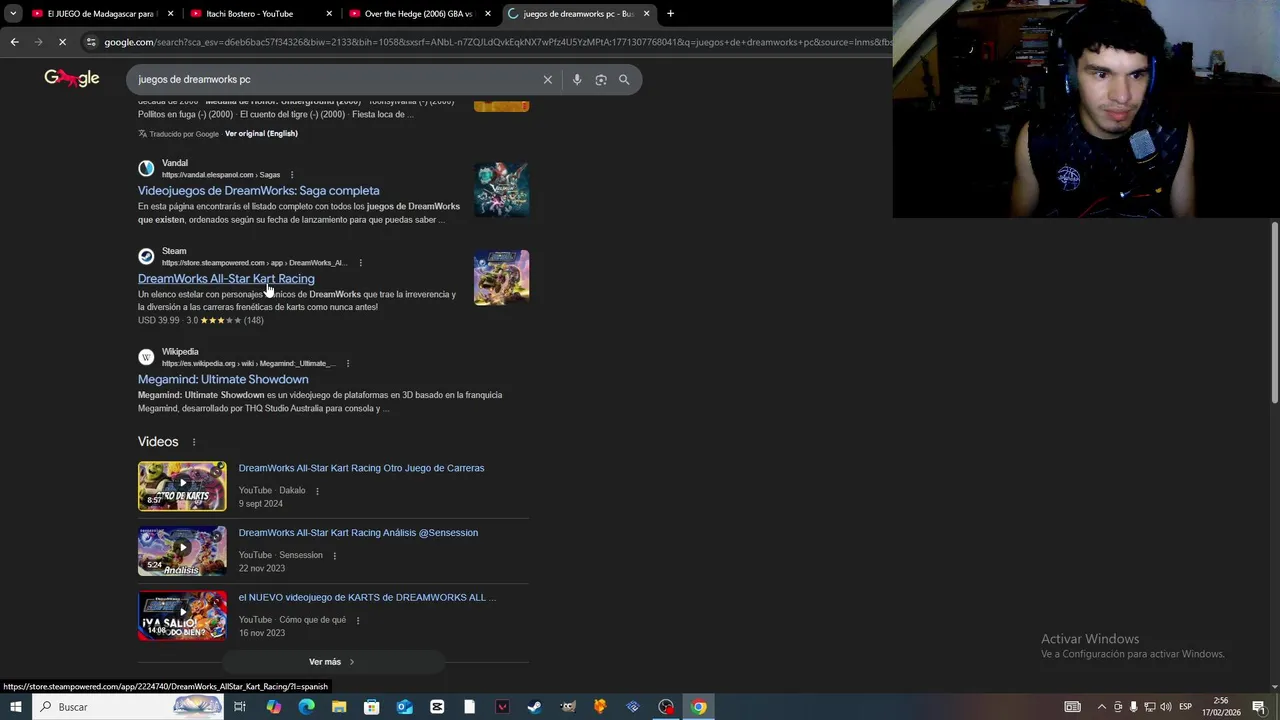Play the Otro Juego de Carreras video thumbnail
Image resolution: width=1280 pixels, height=720 pixels.
182,486
